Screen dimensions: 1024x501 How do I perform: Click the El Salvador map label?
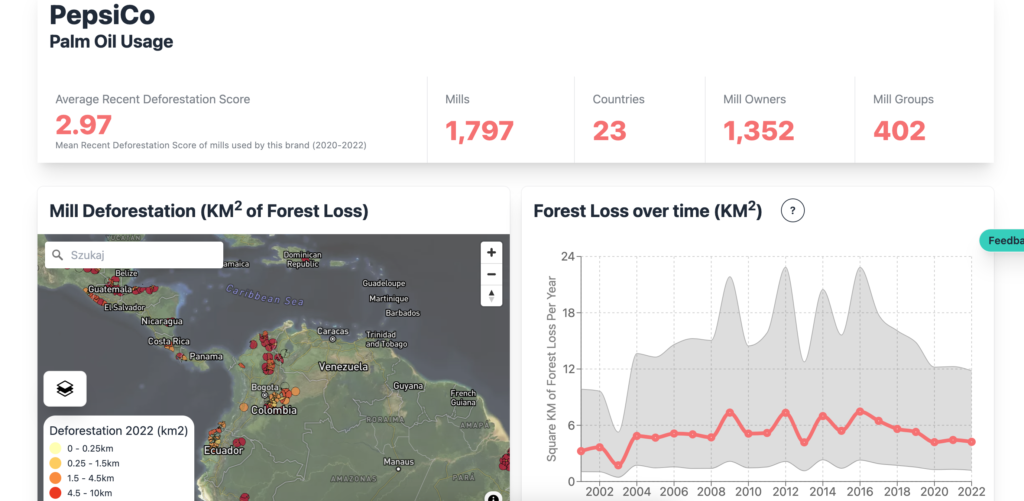coord(125,308)
